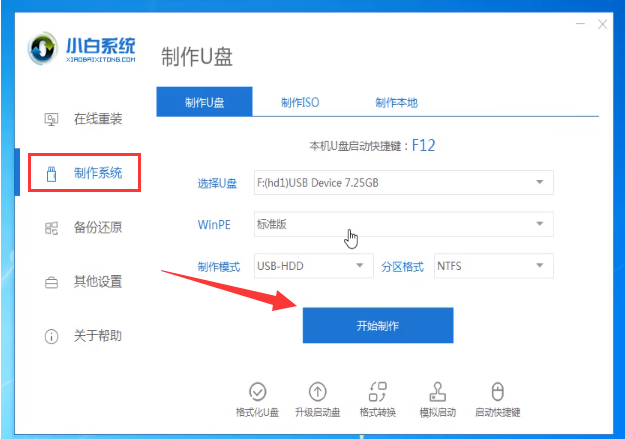Minimize the 小白系统 window

(580, 24)
